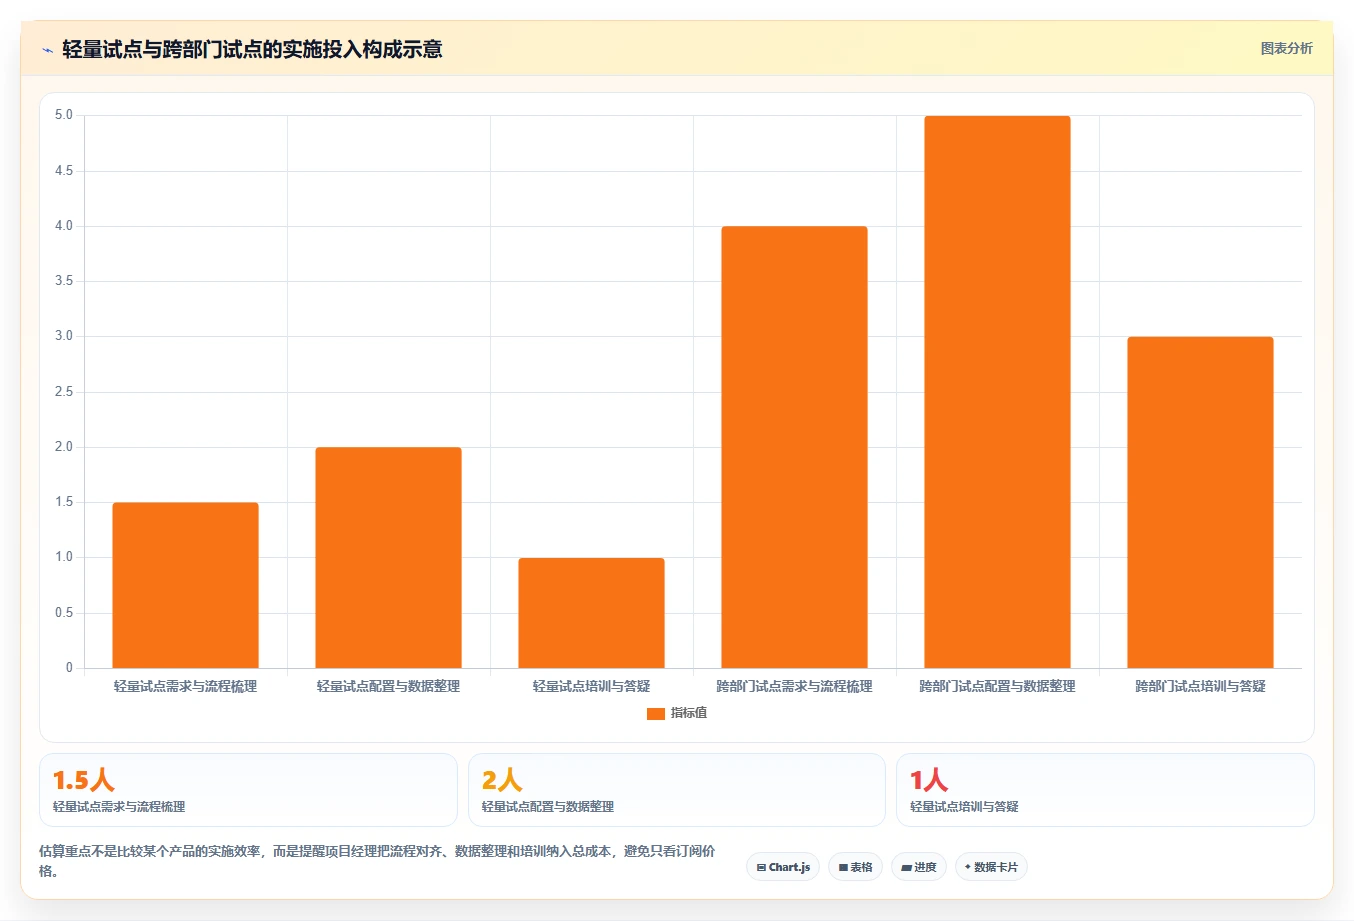Select the 轻量试点需求与流程梳理 bar
Screen dimensions: 1354x921
185,585
